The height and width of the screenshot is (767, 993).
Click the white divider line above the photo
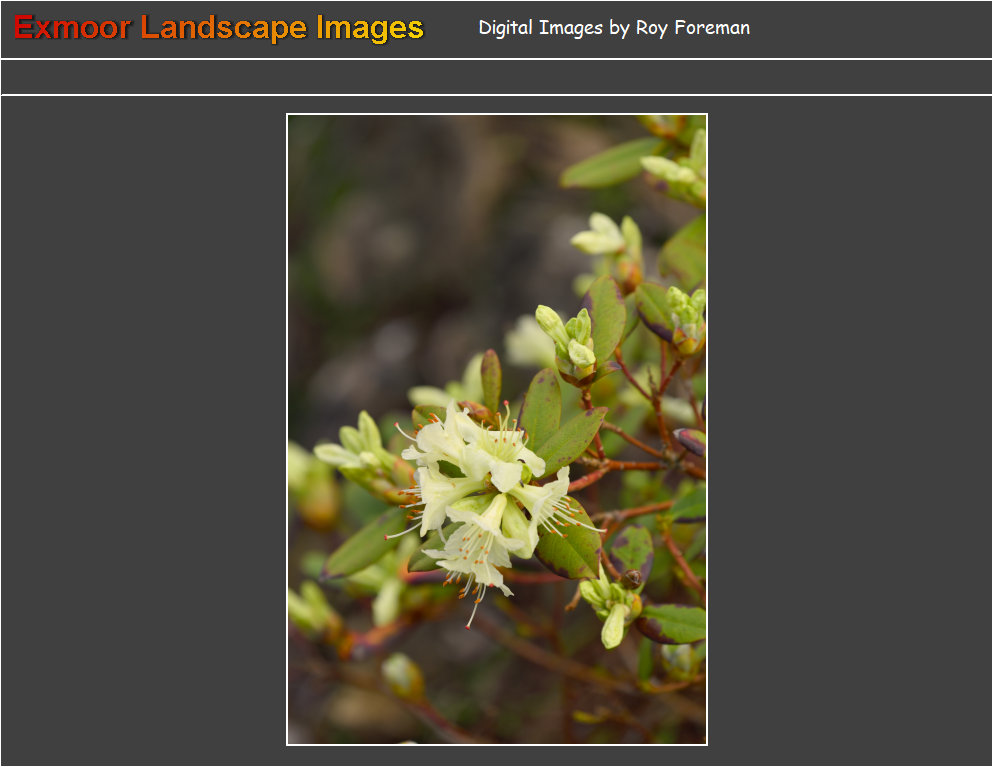pyautogui.click(x=496, y=95)
